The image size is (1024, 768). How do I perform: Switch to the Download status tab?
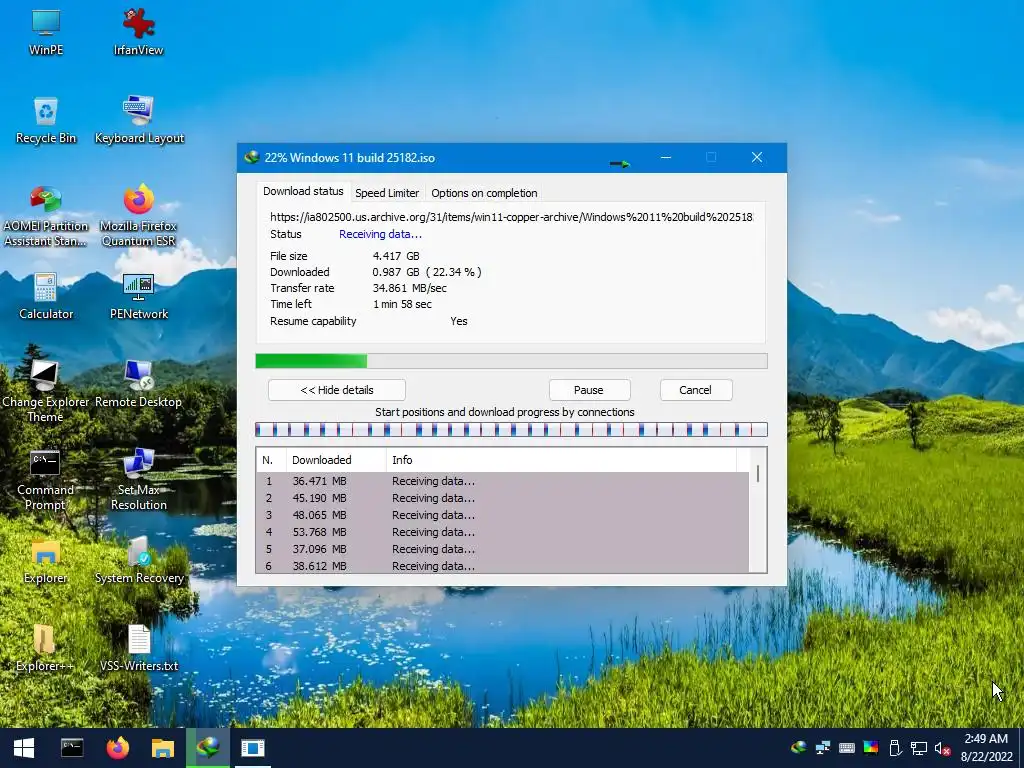tap(303, 191)
